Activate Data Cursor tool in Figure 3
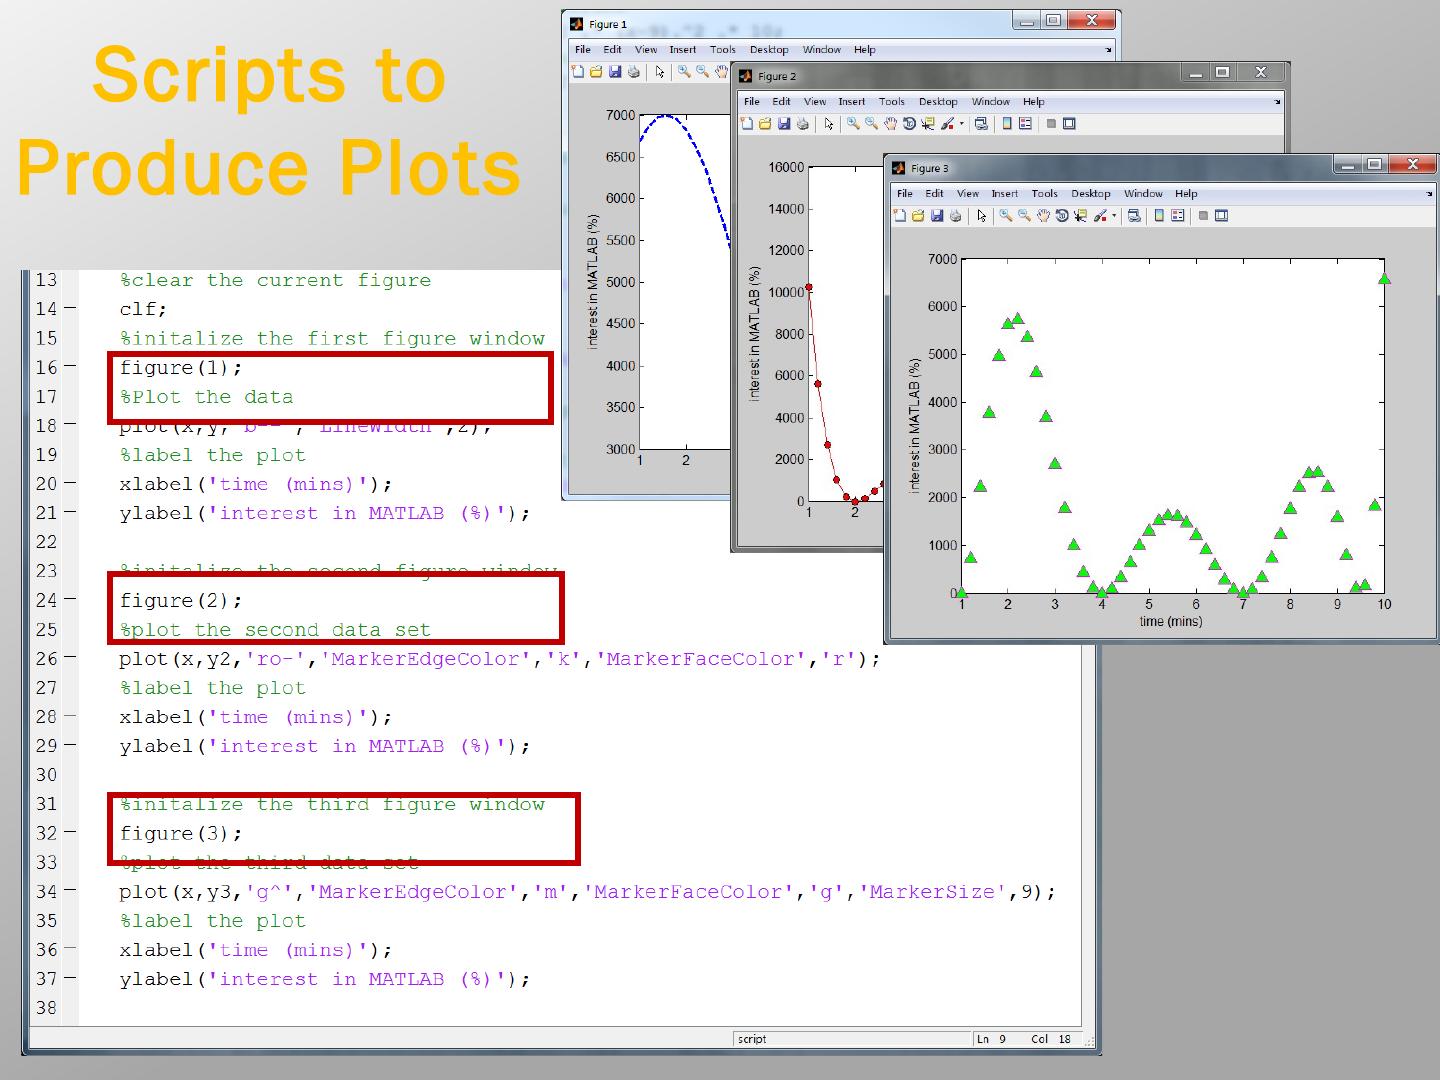Screen dimensions: 1440x1080 [1079, 216]
